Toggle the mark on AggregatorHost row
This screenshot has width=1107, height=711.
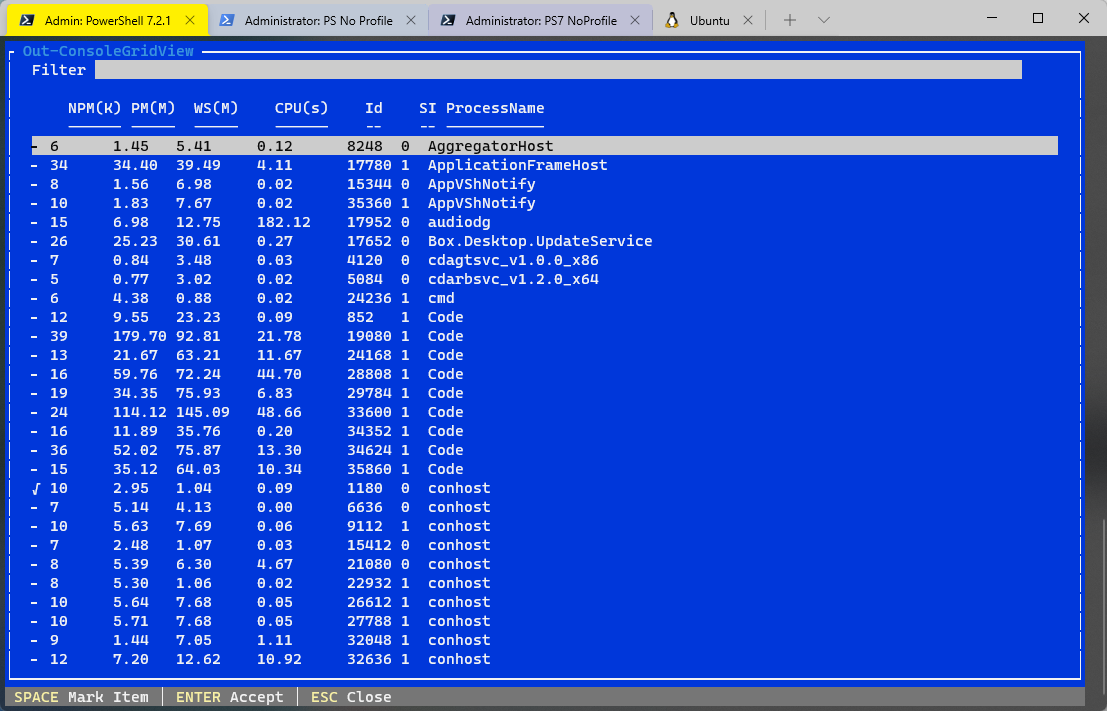(x=36, y=146)
